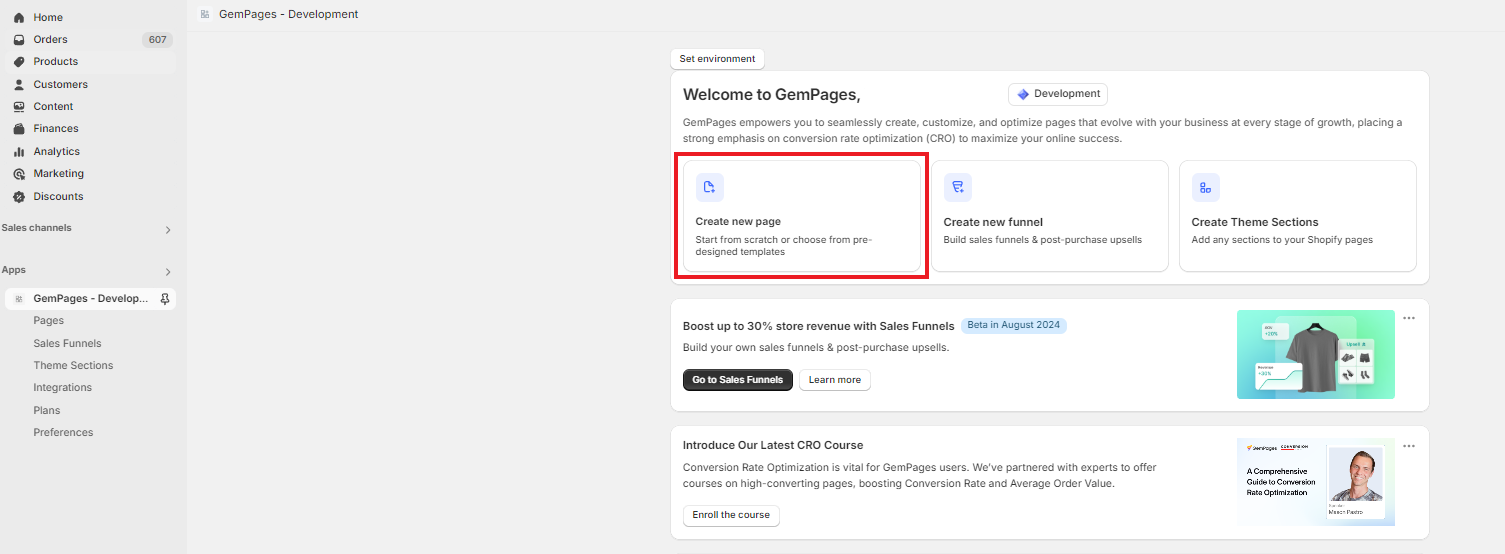1505x554 pixels.
Task: Expand the Sales channels section
Action: coord(168,230)
